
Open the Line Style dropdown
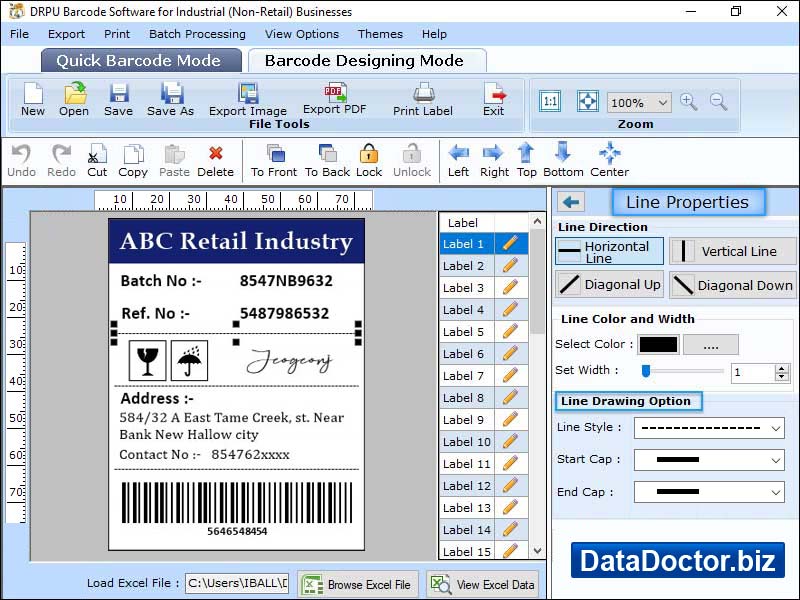click(776, 428)
